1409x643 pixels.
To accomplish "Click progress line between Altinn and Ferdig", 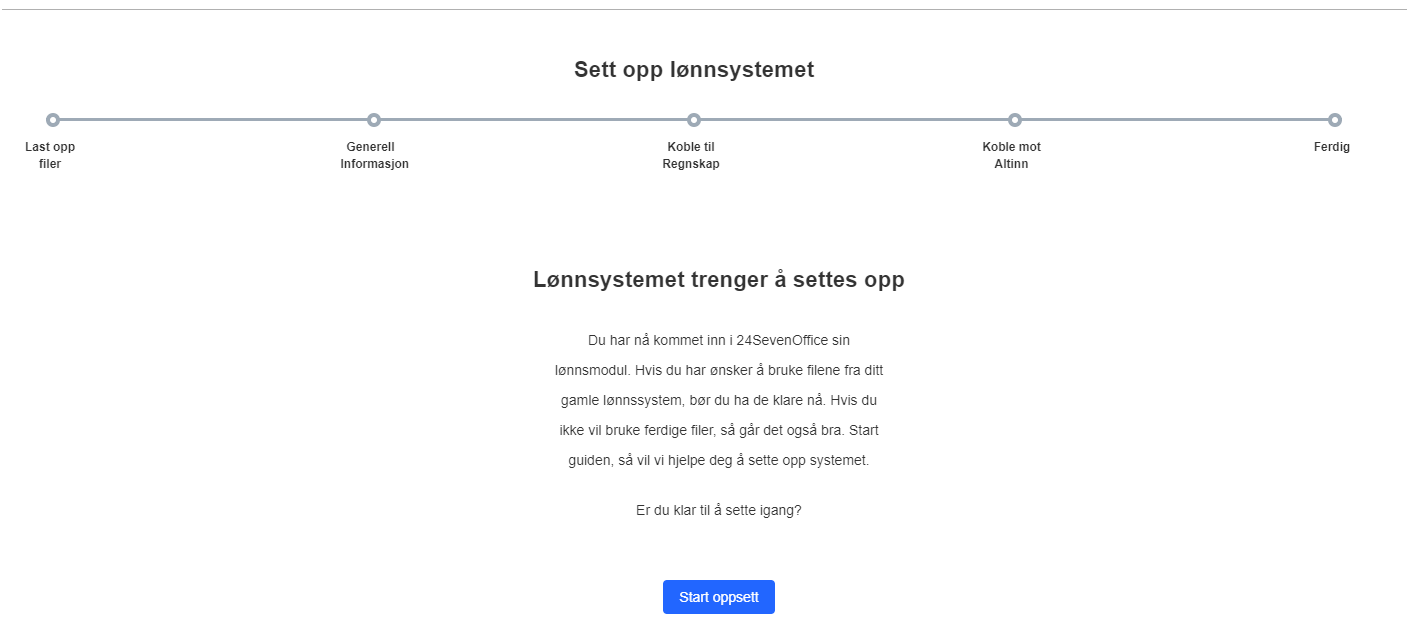I will click(1175, 120).
